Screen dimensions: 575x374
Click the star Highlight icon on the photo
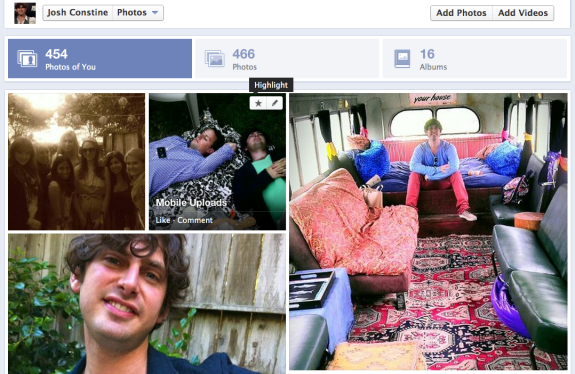(258, 103)
